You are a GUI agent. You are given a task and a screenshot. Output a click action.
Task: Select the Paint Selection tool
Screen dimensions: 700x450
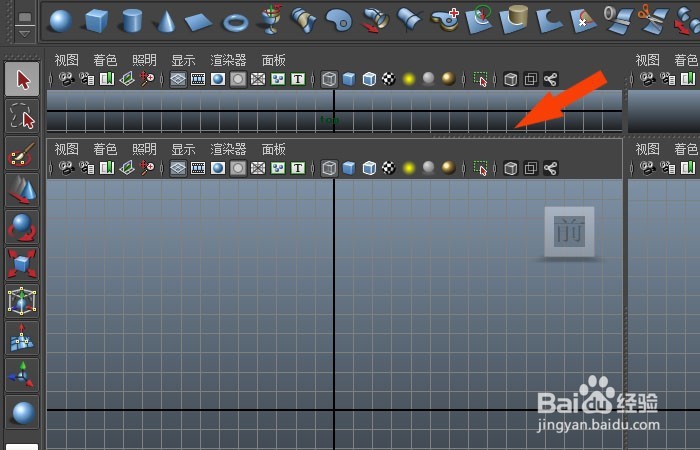coord(22,153)
